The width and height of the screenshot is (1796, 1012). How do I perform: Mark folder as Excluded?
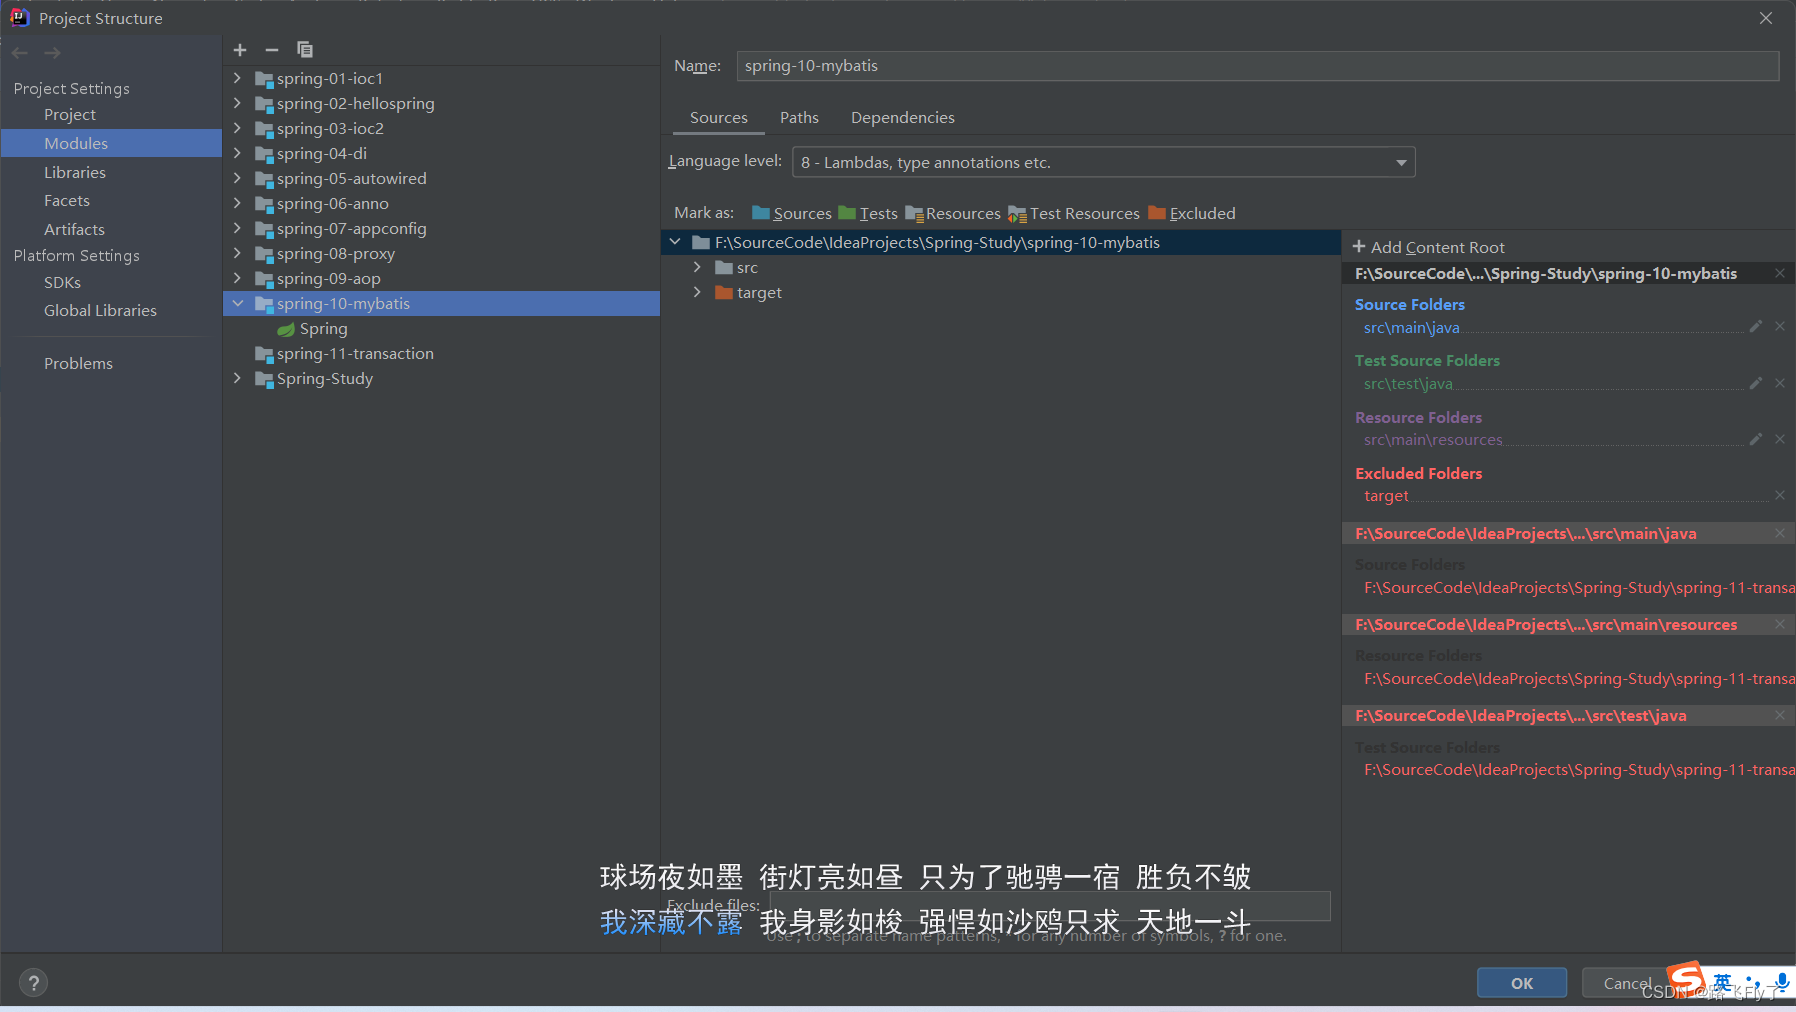[x=1192, y=213]
